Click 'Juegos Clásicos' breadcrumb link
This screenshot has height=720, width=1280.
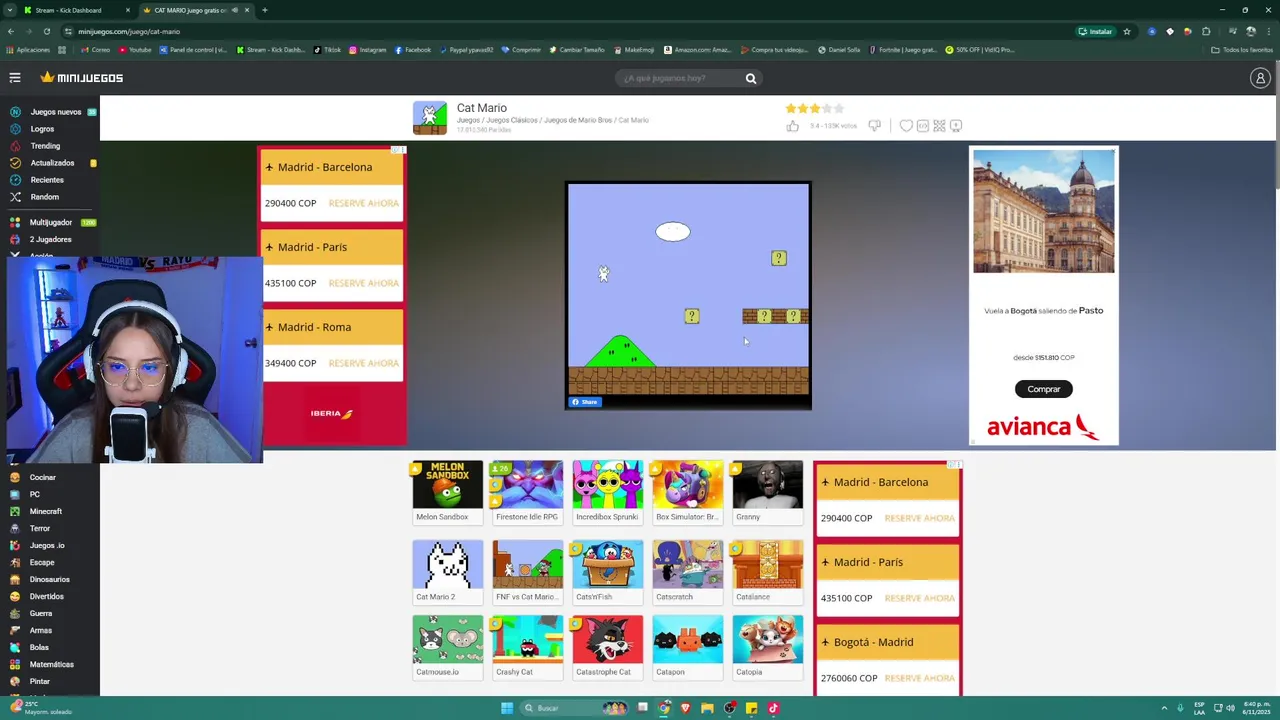tap(511, 120)
